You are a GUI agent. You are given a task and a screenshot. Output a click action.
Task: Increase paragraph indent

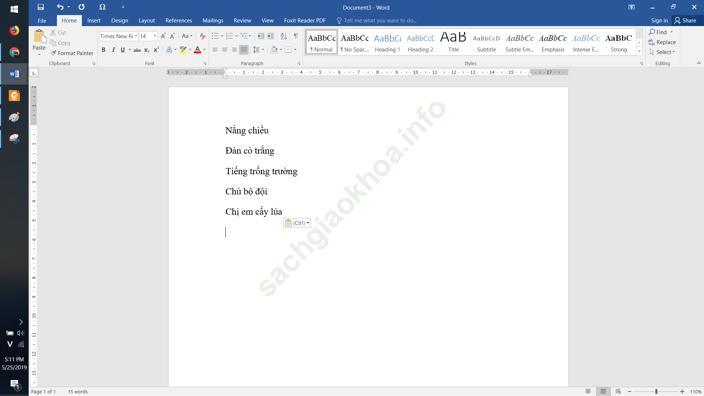tap(270, 36)
